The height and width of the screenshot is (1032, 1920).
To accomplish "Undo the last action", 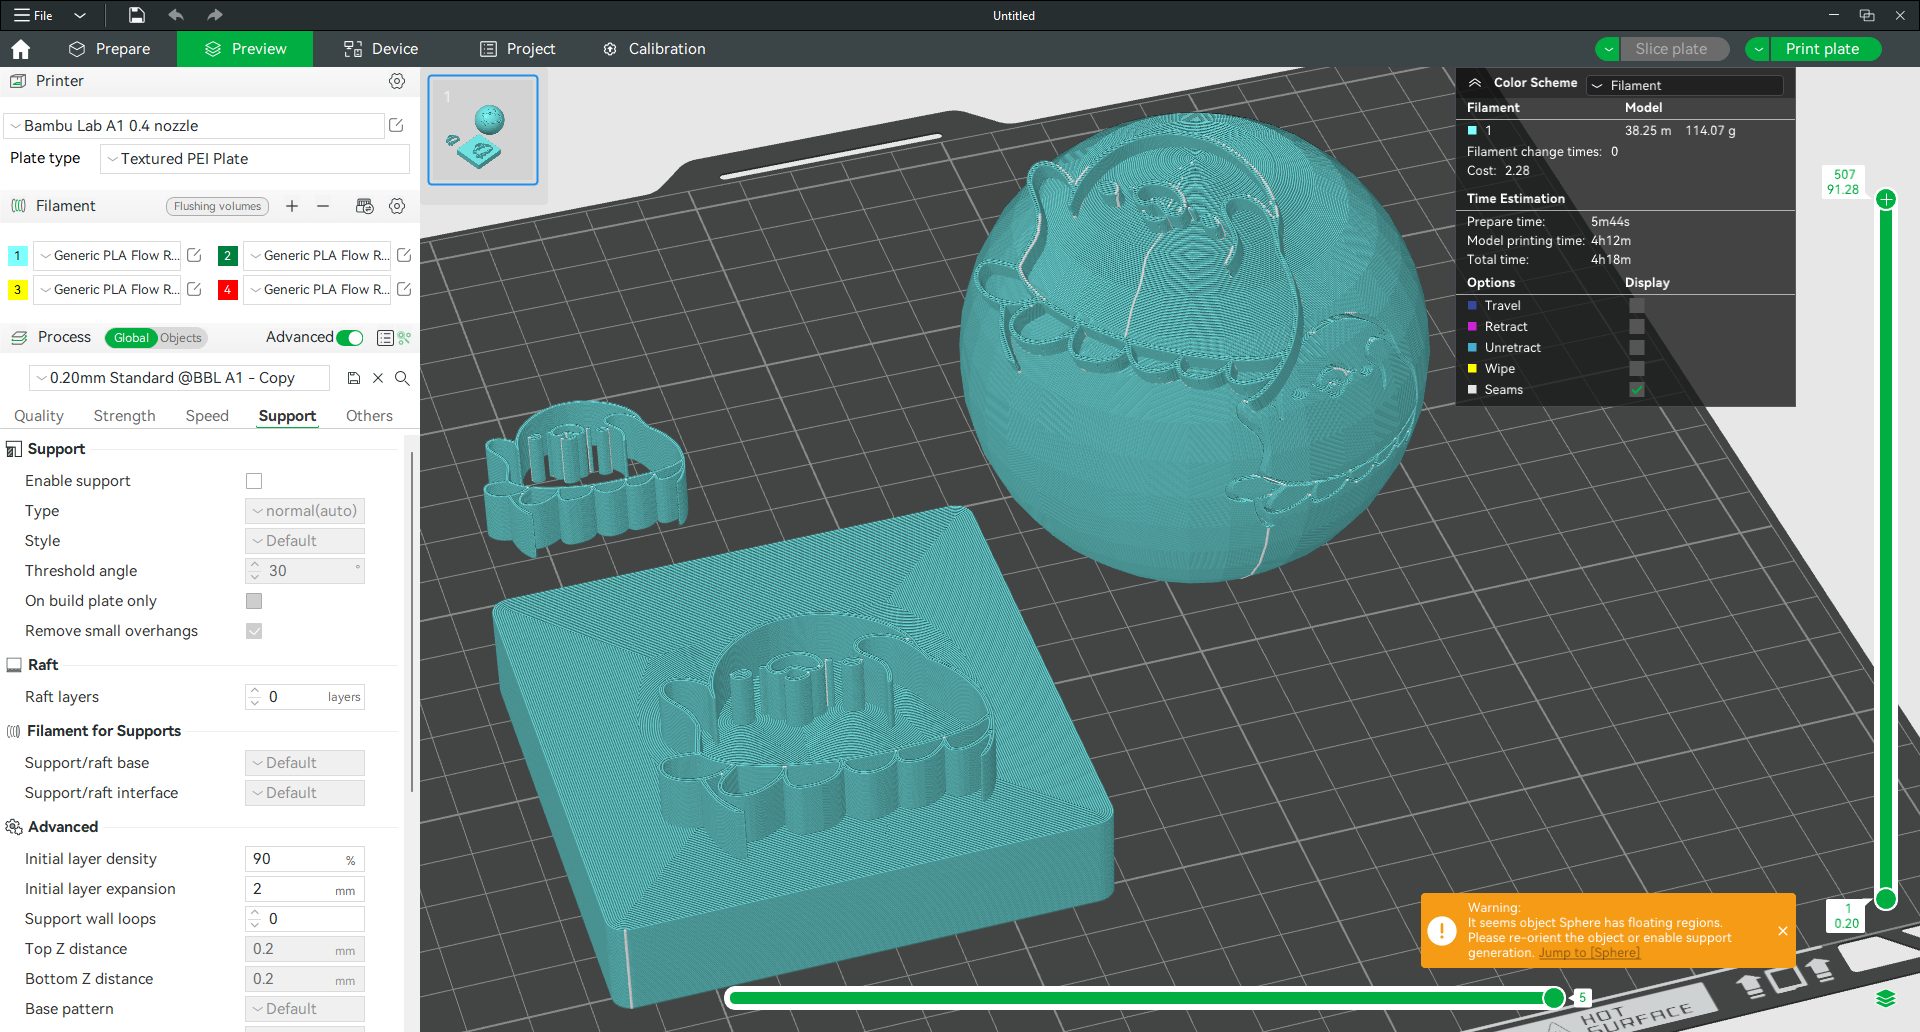I will (x=176, y=15).
